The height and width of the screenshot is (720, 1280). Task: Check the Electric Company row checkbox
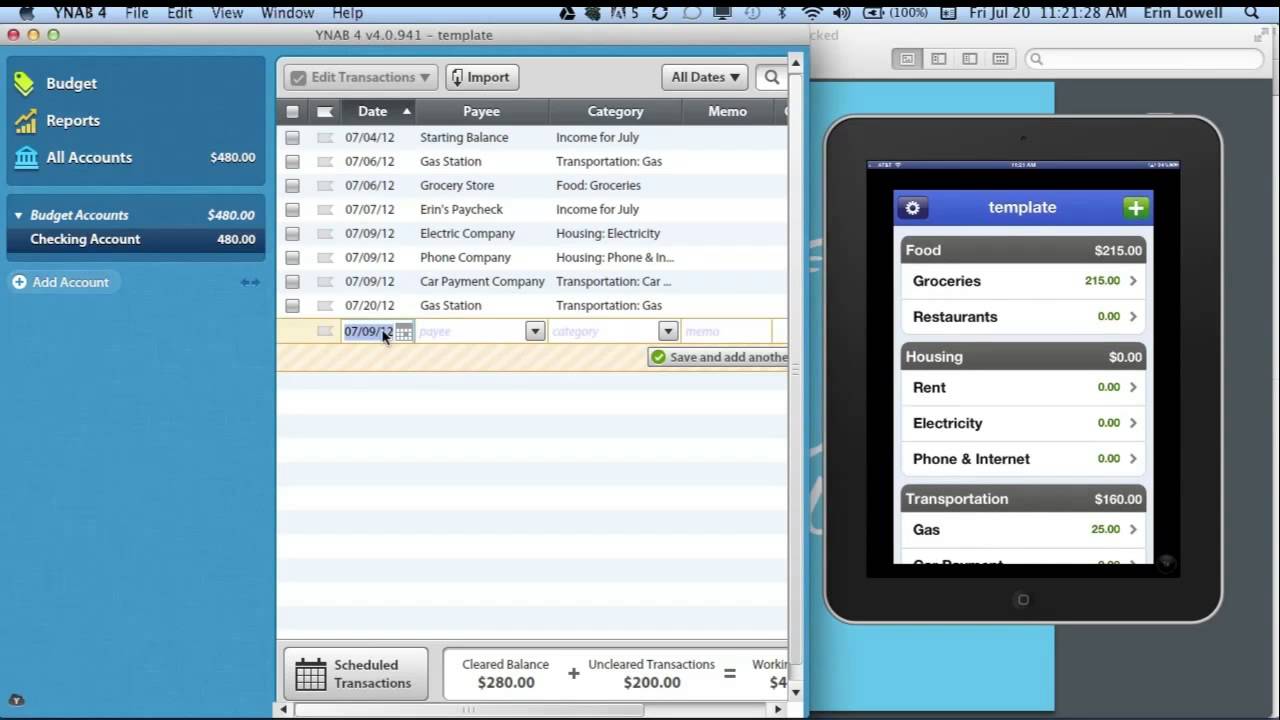click(x=292, y=234)
